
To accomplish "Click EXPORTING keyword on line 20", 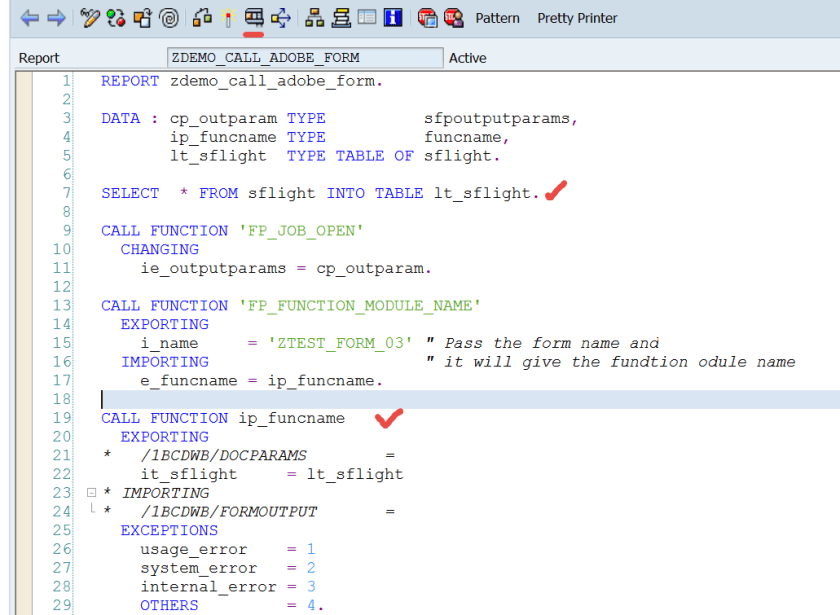I will click(x=165, y=437).
